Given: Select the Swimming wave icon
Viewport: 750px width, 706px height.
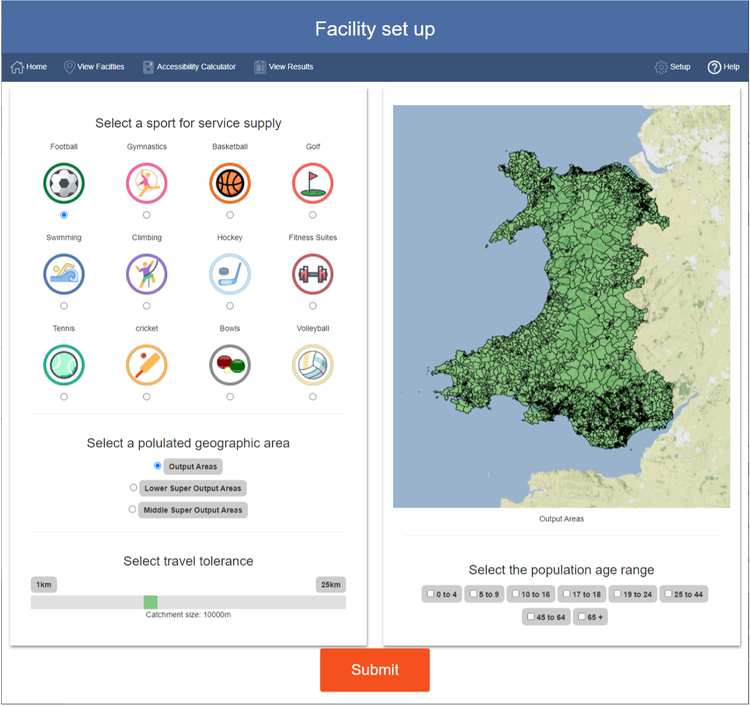Looking at the screenshot, I should (x=64, y=274).
